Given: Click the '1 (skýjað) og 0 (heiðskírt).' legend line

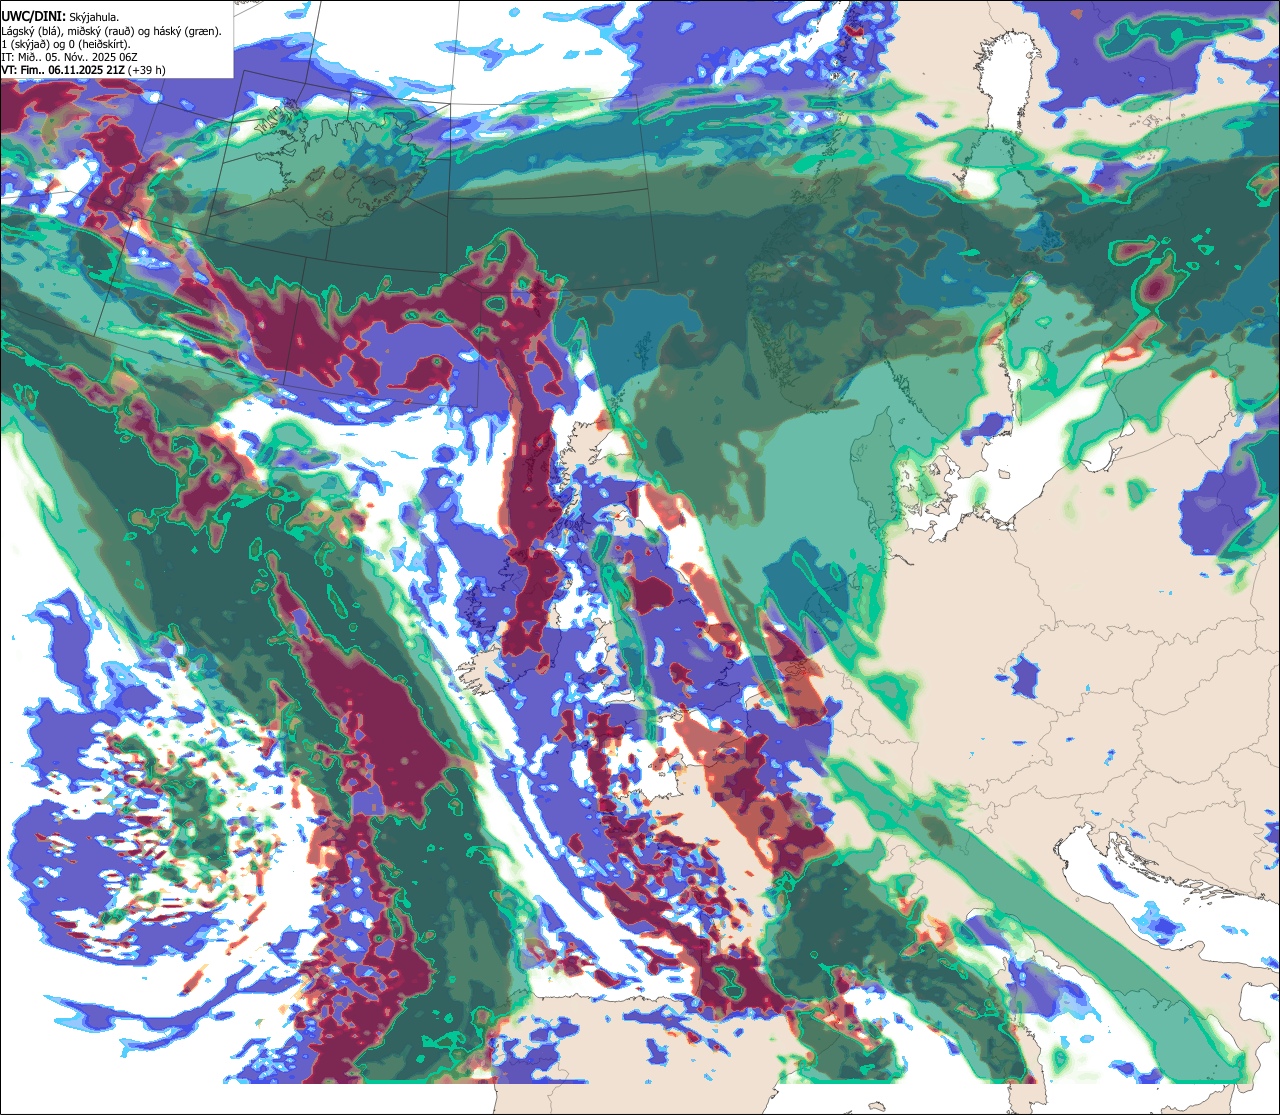Looking at the screenshot, I should pyautogui.click(x=66, y=44).
